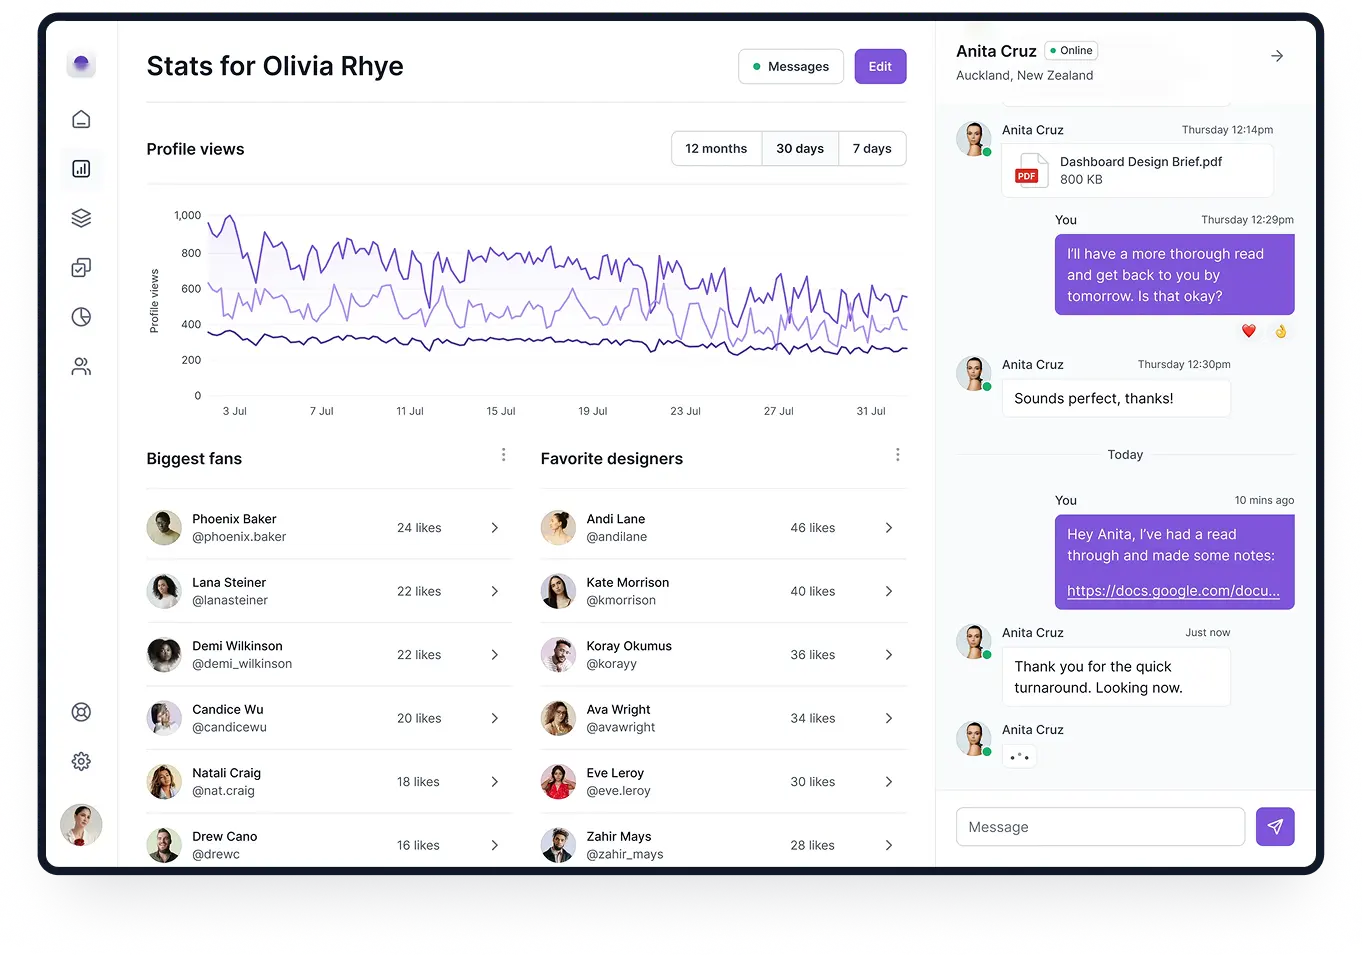Viewport: 1362px width, 955px height.
Task: Switch chart to 12 months
Action: pos(716,149)
